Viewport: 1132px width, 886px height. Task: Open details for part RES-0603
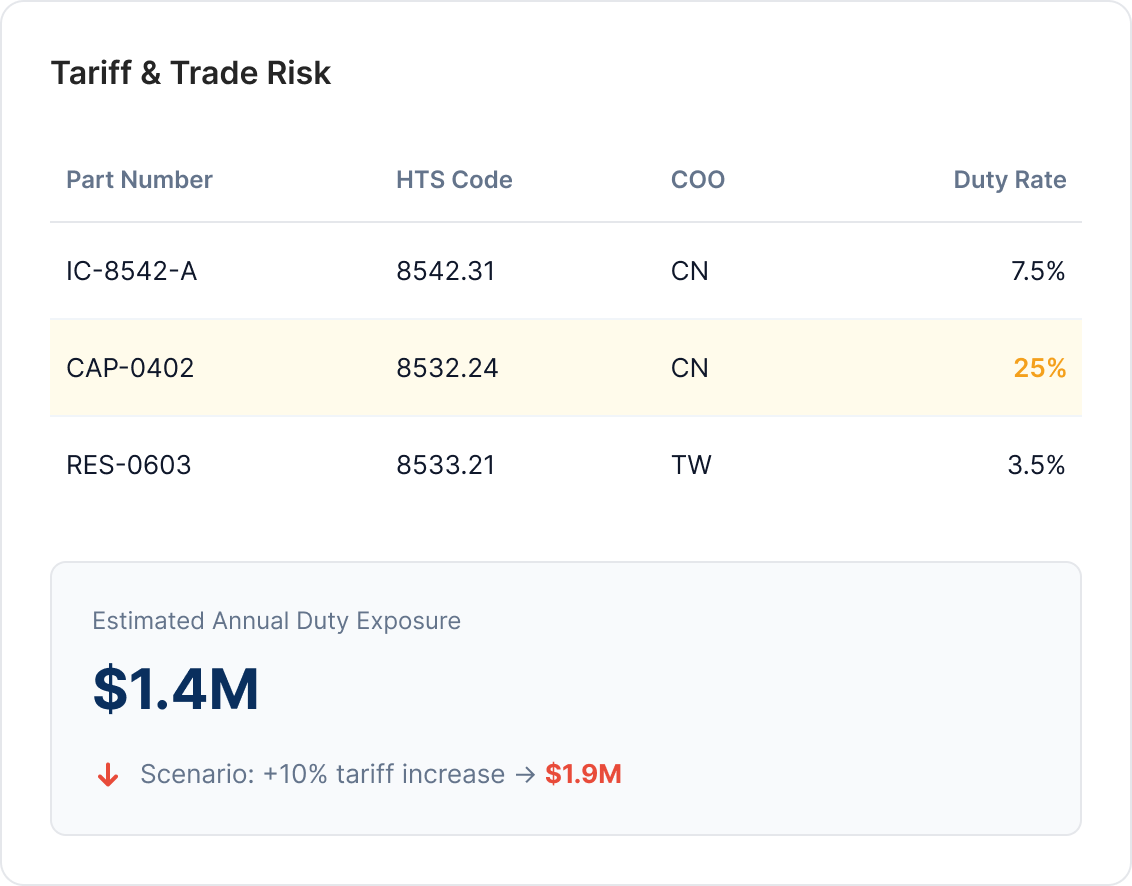coord(130,465)
